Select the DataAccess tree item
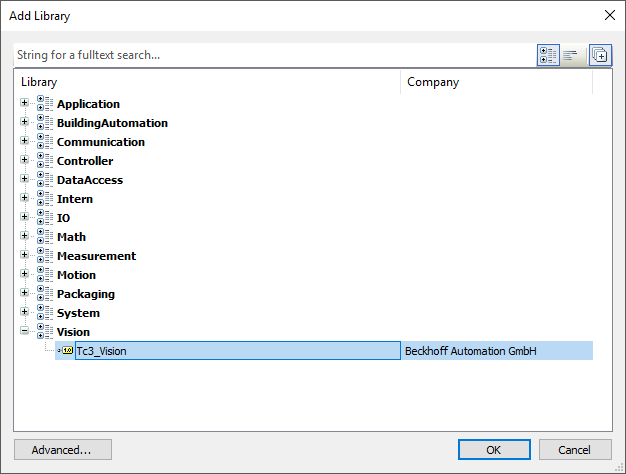Viewport: 626px width, 474px height. (x=90, y=180)
